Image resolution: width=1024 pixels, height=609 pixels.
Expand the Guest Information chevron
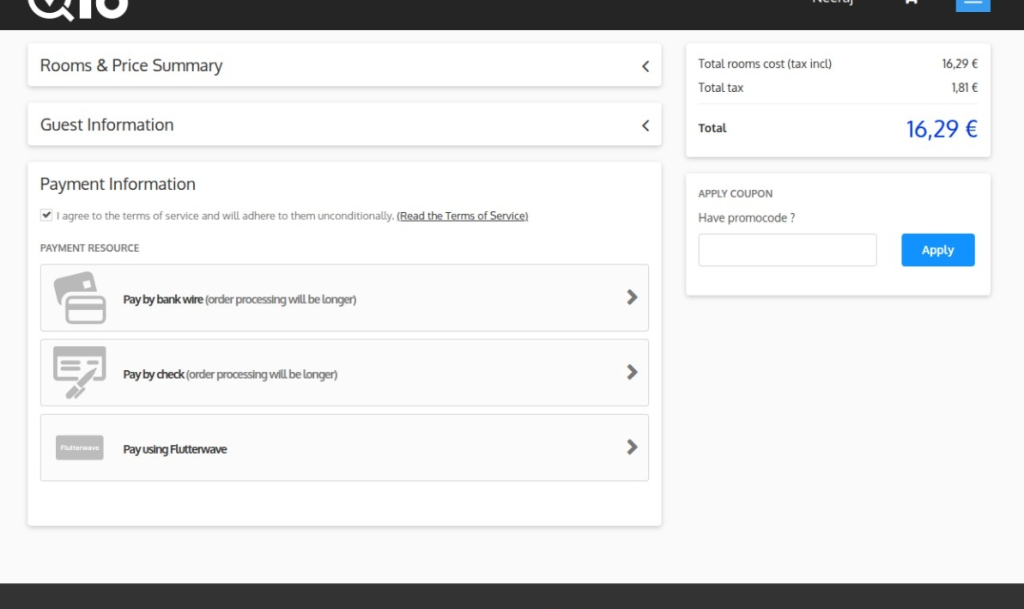(645, 125)
